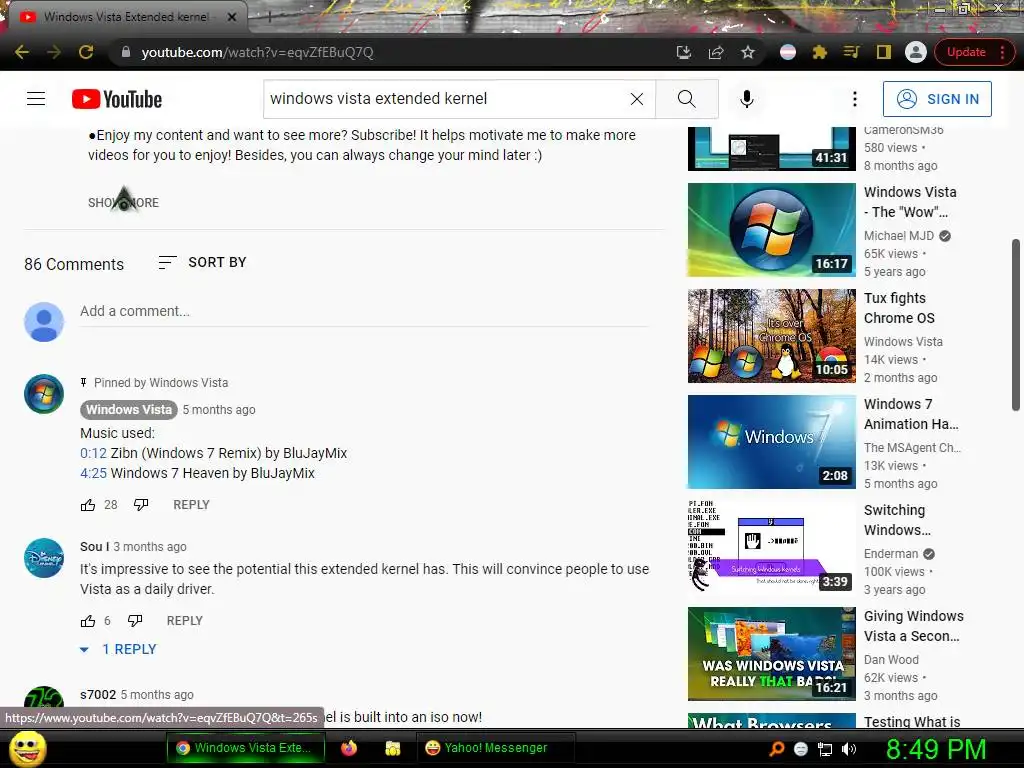Go back with browser back arrow
This screenshot has height=768, width=1024.
coord(22,52)
